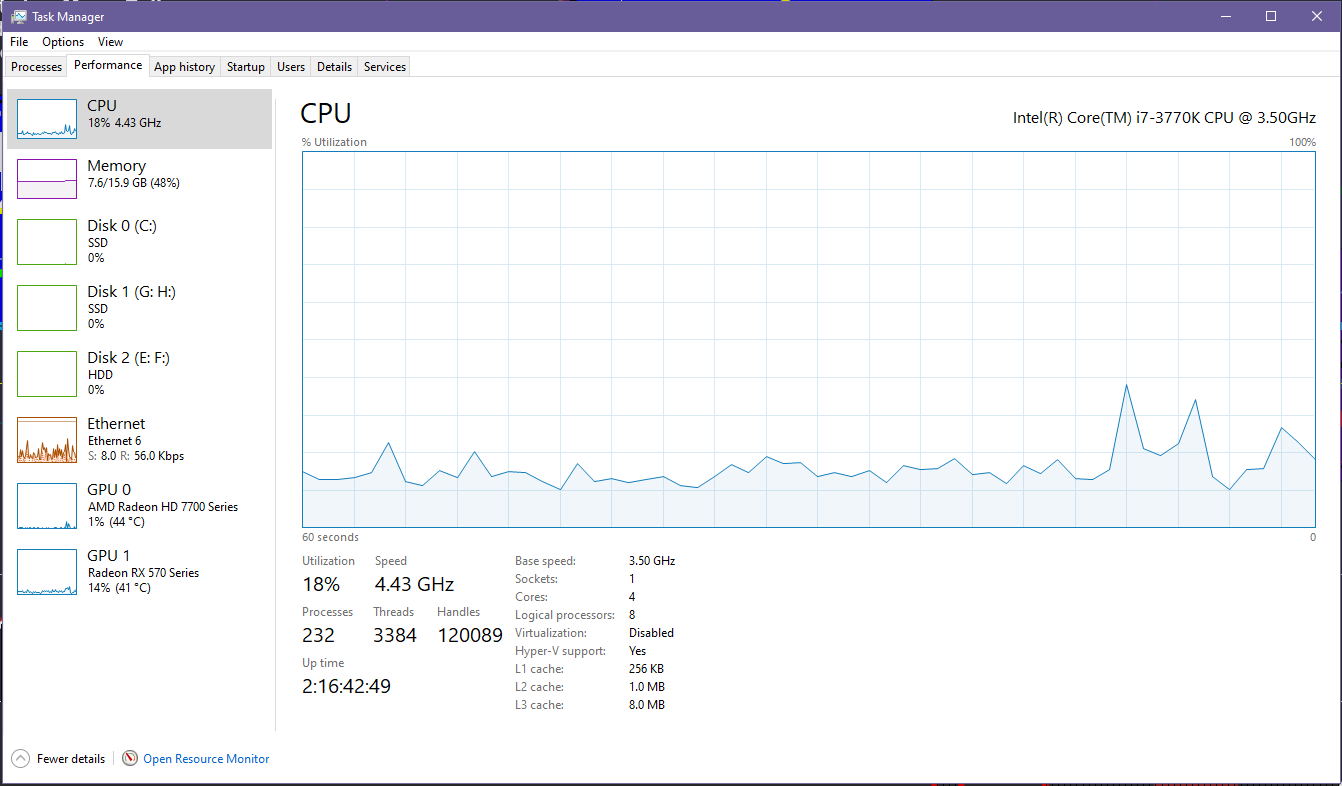The image size is (1342, 786).
Task: Click the Virtualization Disabled value
Action: click(651, 633)
